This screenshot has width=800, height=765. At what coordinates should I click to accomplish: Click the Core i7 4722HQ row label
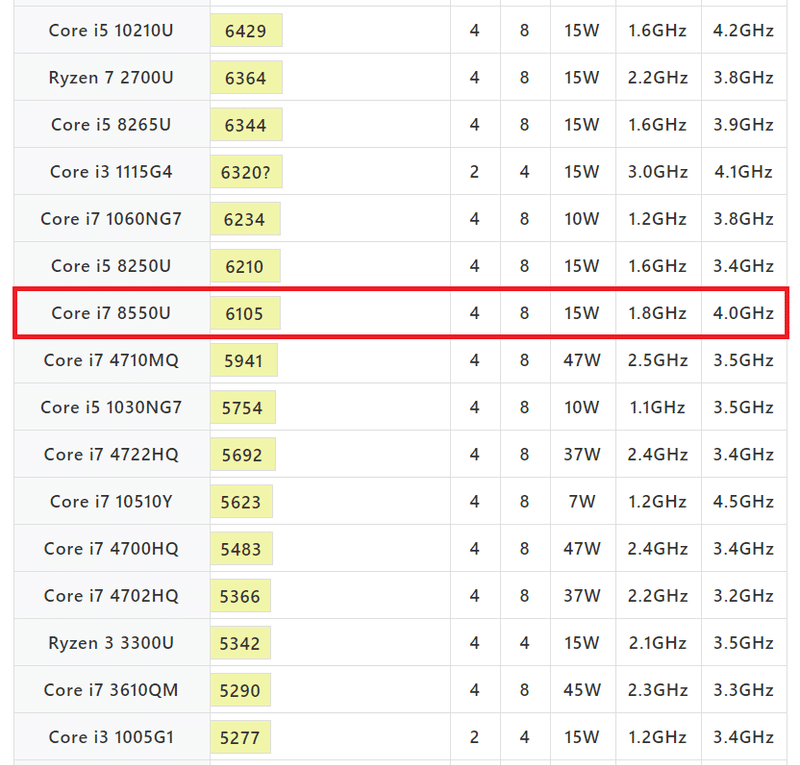(111, 454)
